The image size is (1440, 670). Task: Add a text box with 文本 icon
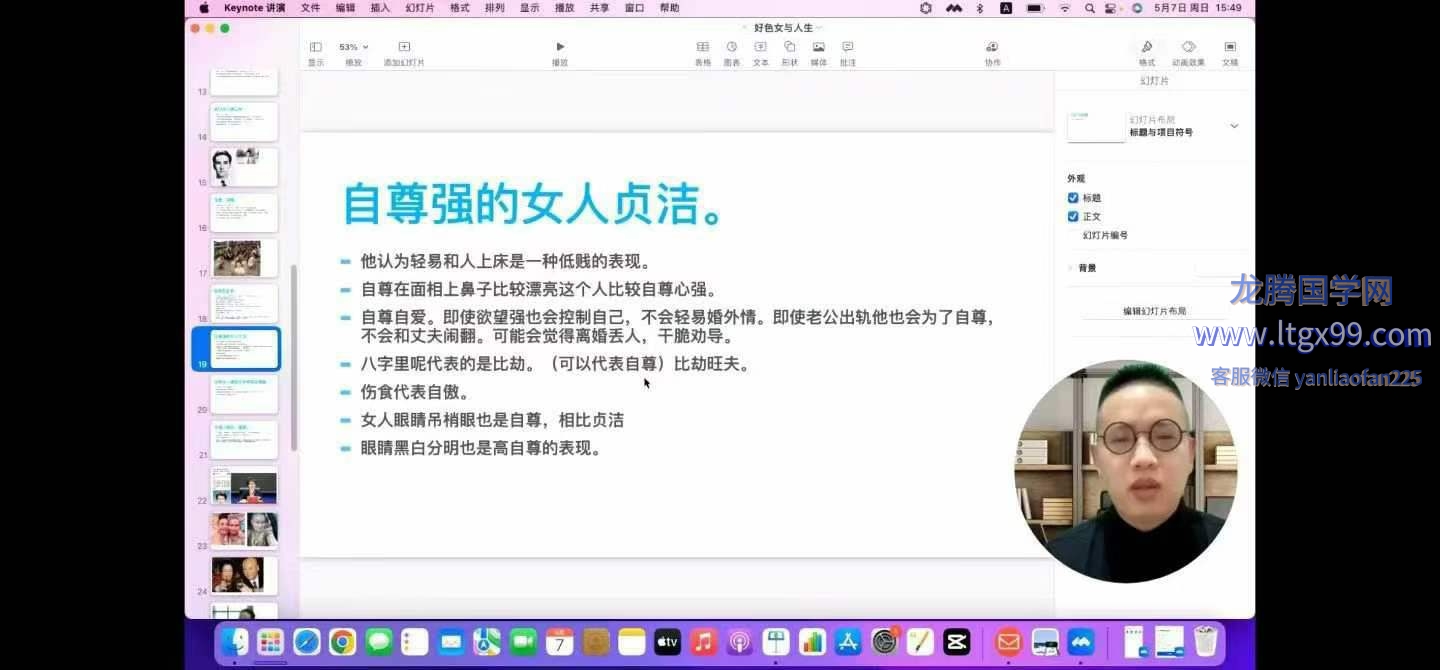(761, 47)
